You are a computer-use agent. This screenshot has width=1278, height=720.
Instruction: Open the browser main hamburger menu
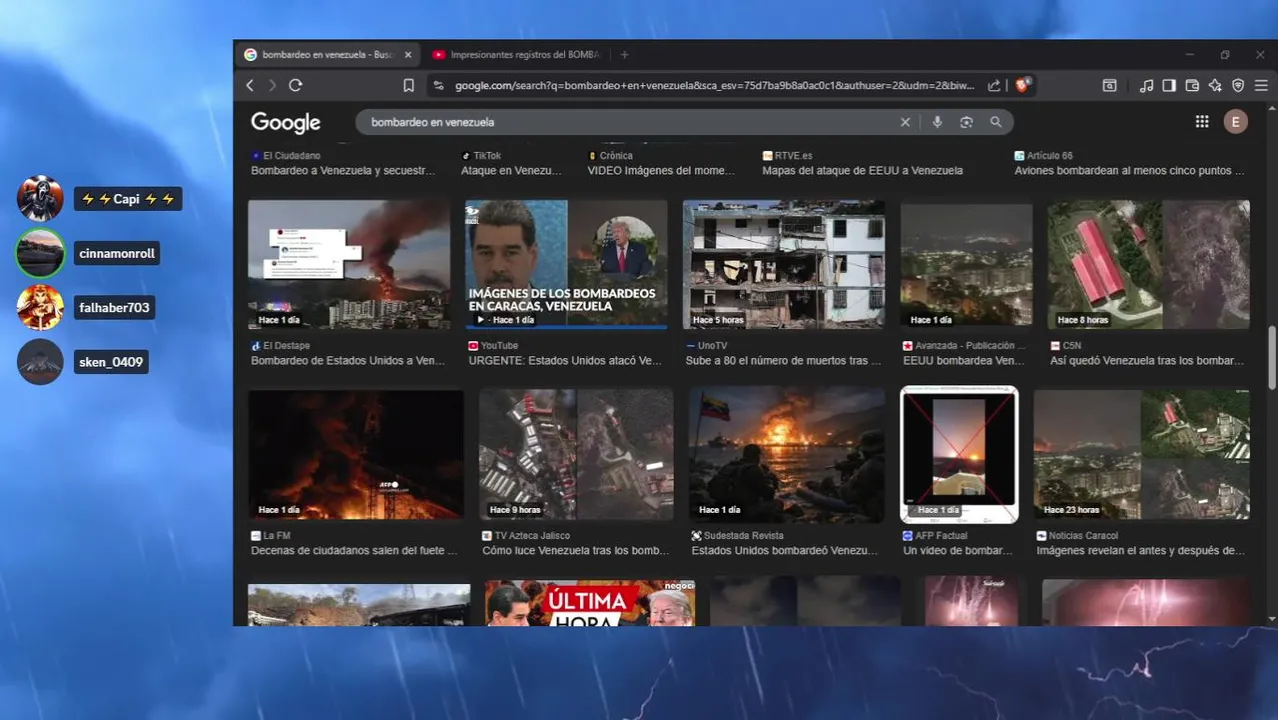[x=1261, y=86]
